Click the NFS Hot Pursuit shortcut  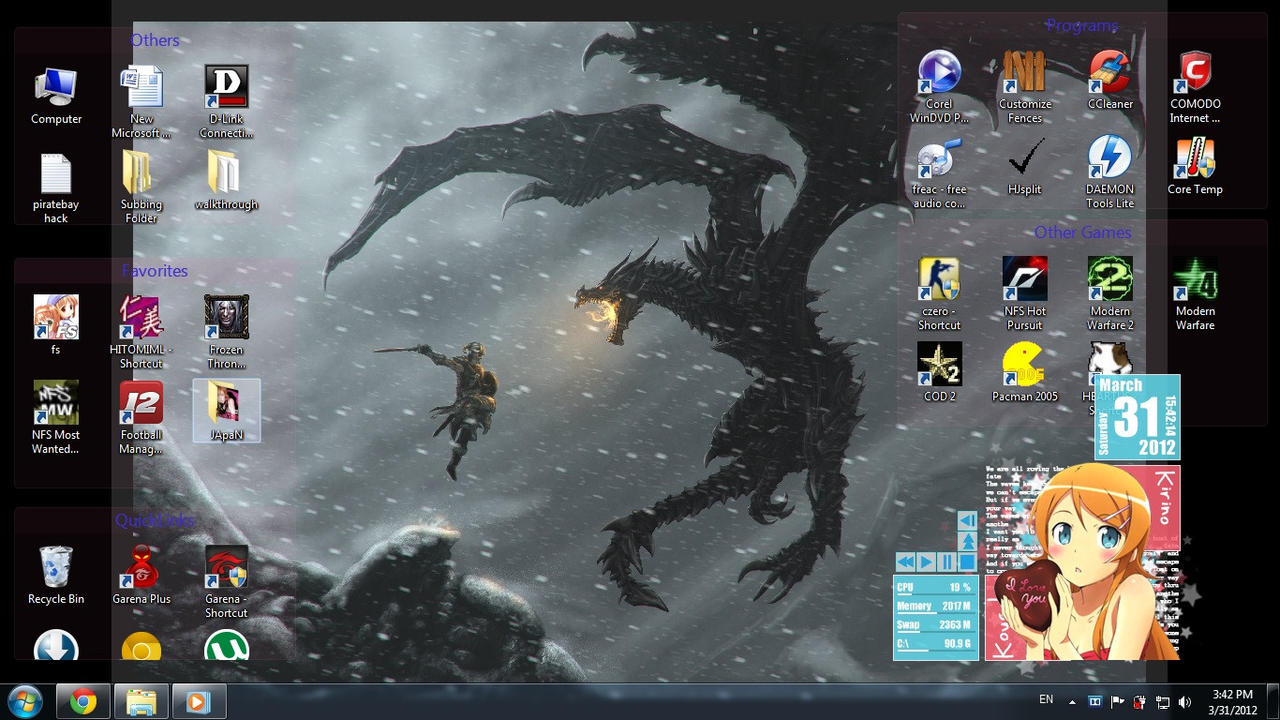[x=1024, y=281]
